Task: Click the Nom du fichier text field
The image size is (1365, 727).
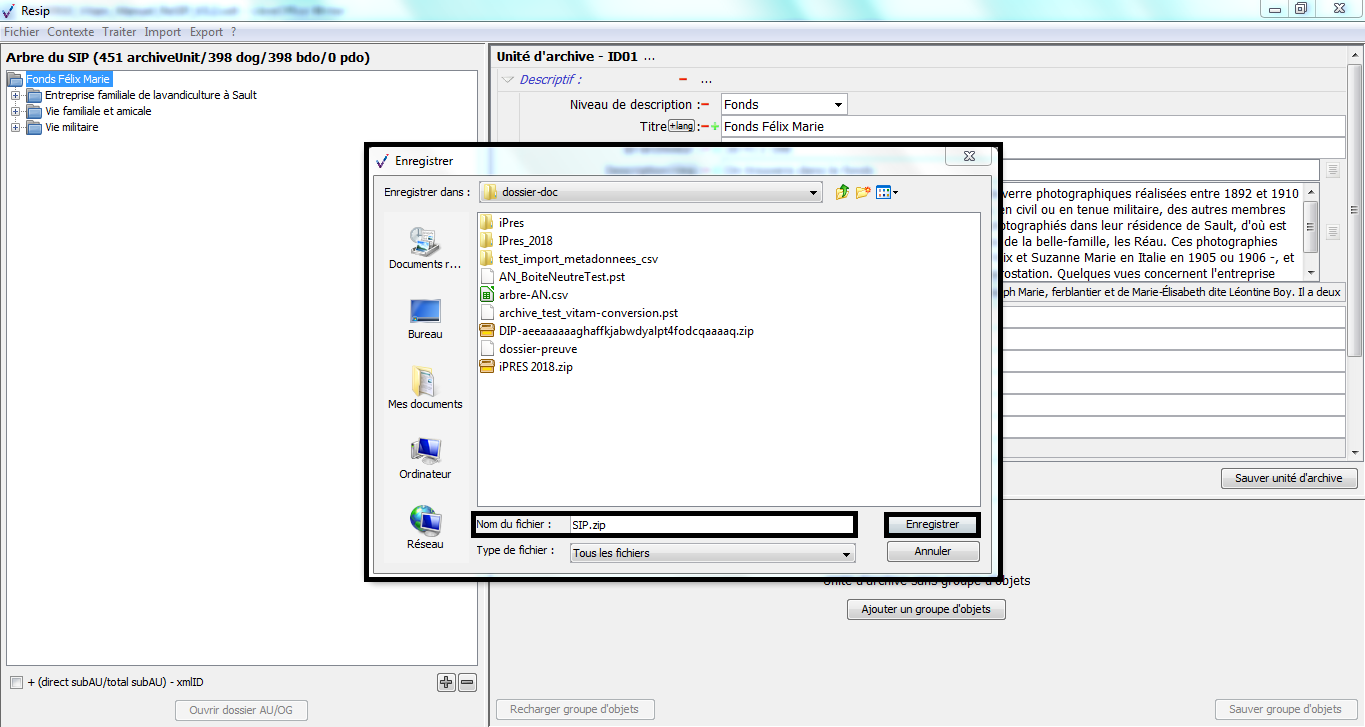Action: point(710,524)
